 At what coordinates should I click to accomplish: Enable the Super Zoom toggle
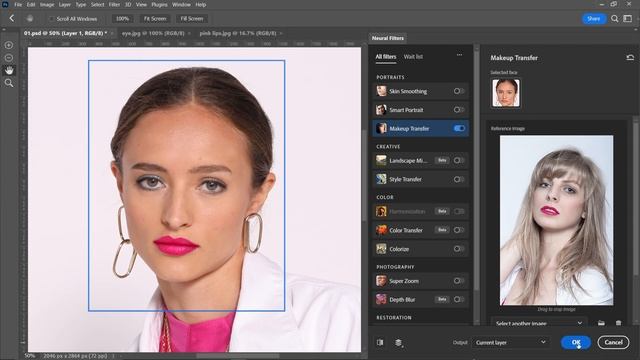pos(459,281)
